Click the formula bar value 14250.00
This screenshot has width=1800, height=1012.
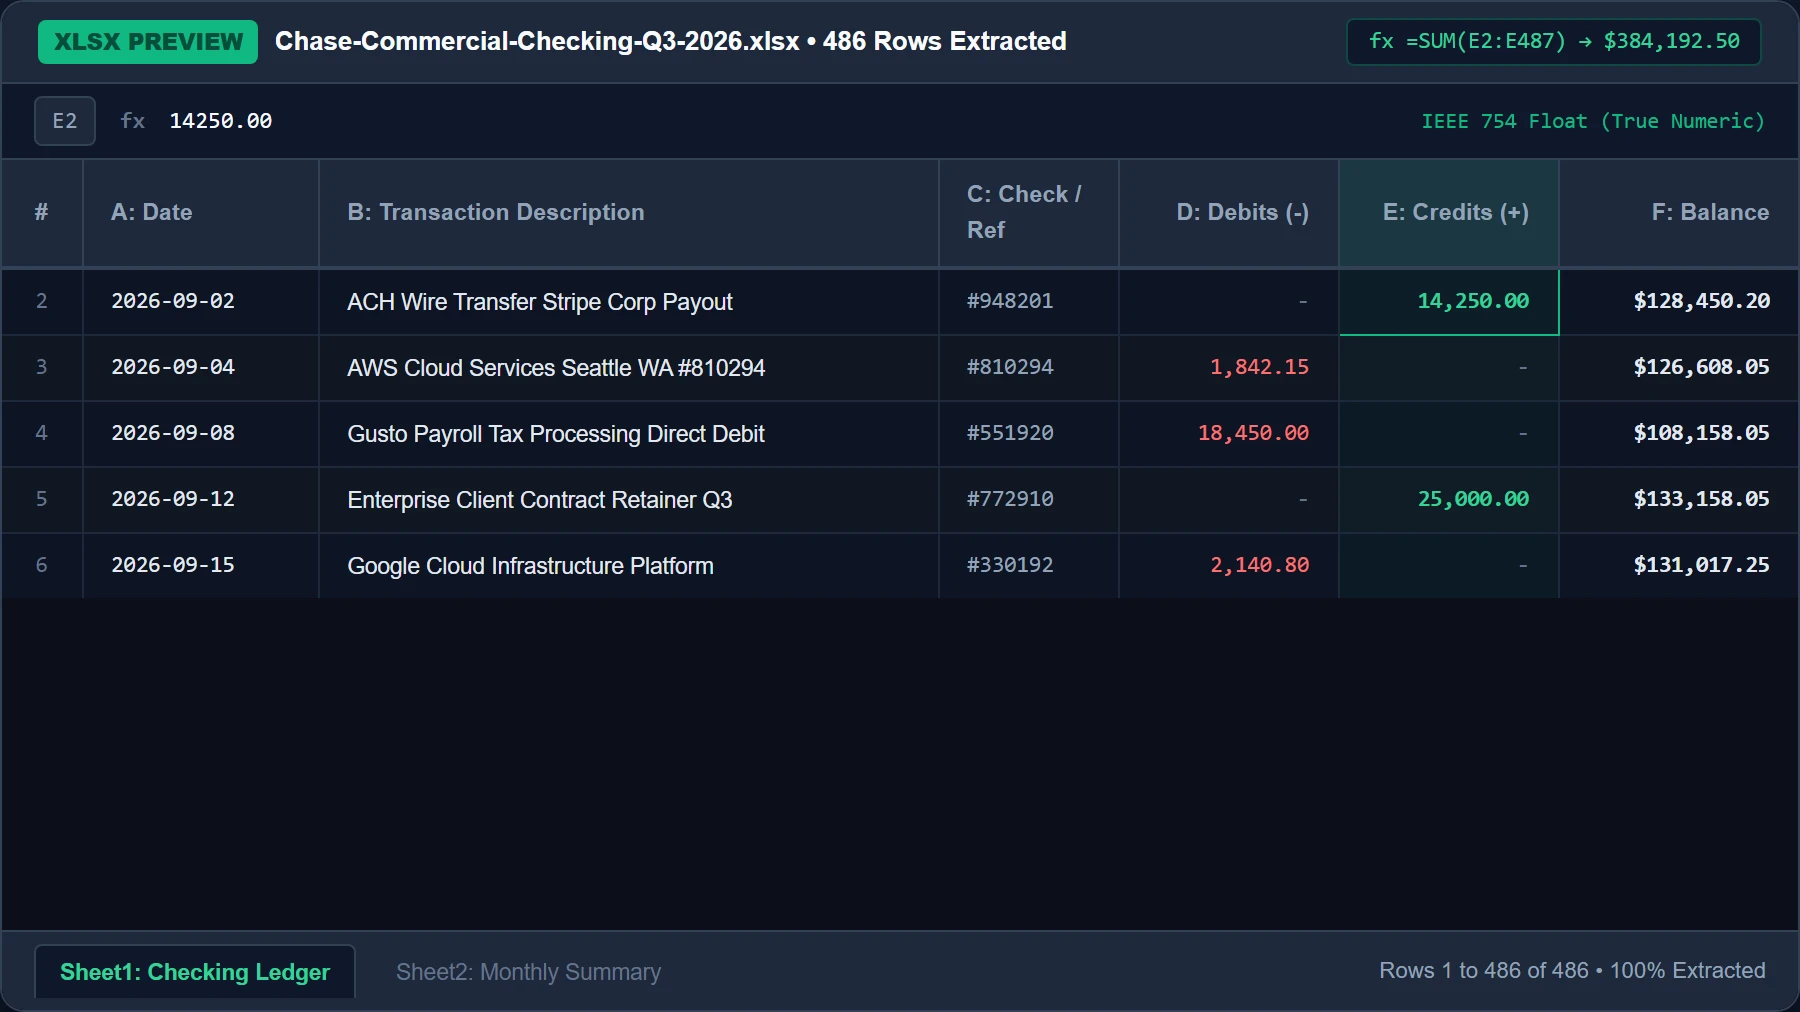(x=221, y=121)
